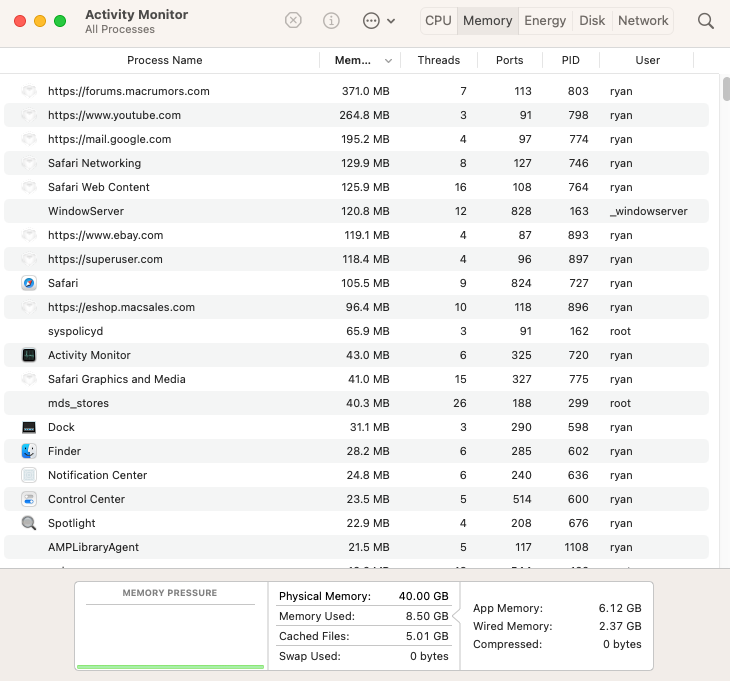Image resolution: width=730 pixels, height=681 pixels.
Task: Switch to the Energy tab
Action: tap(545, 20)
